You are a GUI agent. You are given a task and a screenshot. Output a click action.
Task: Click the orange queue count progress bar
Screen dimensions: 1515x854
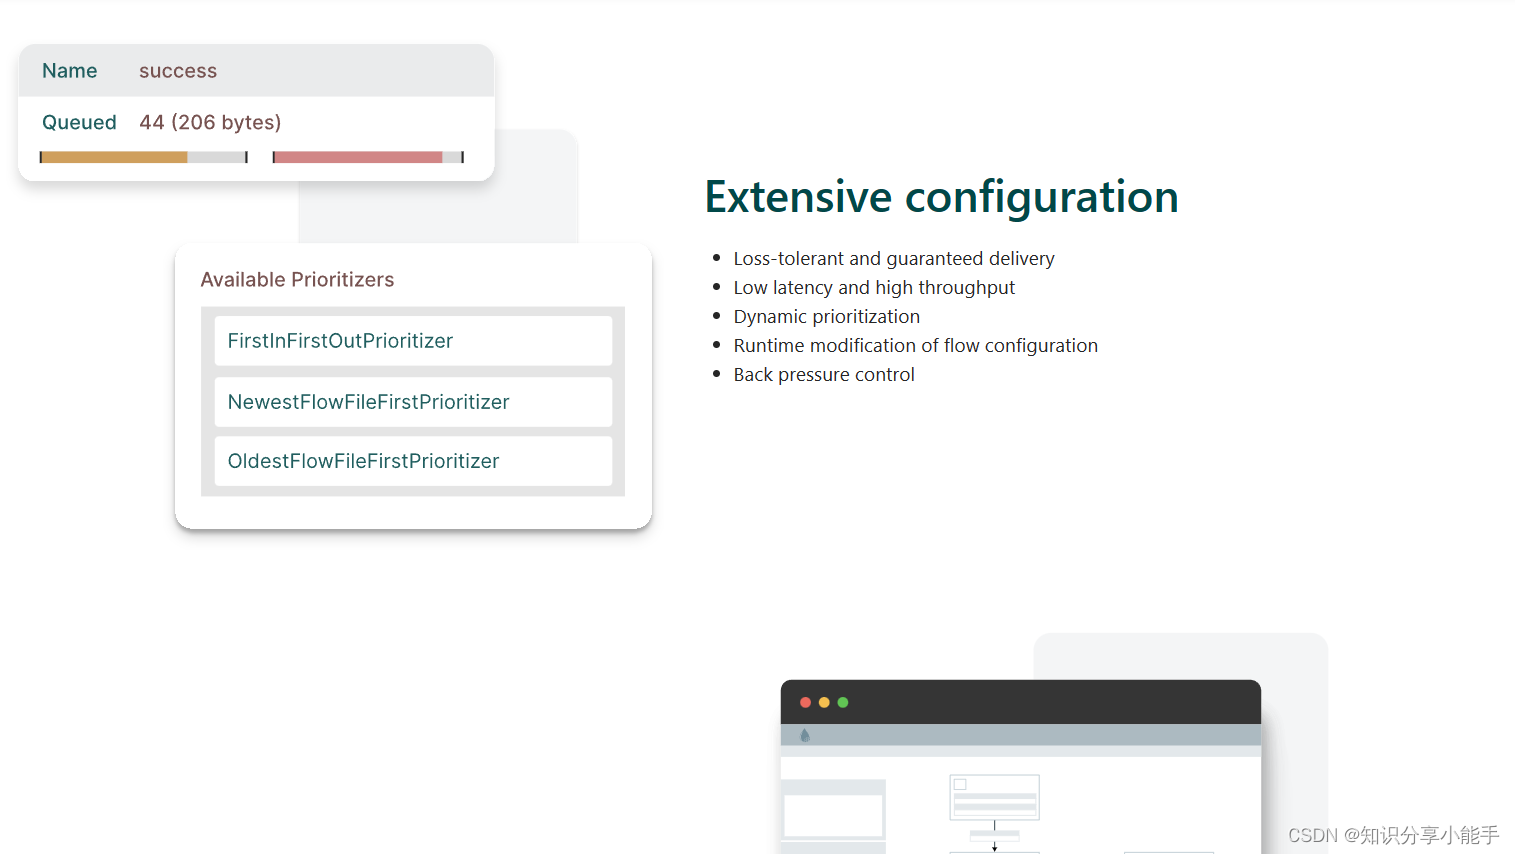[x=143, y=157]
